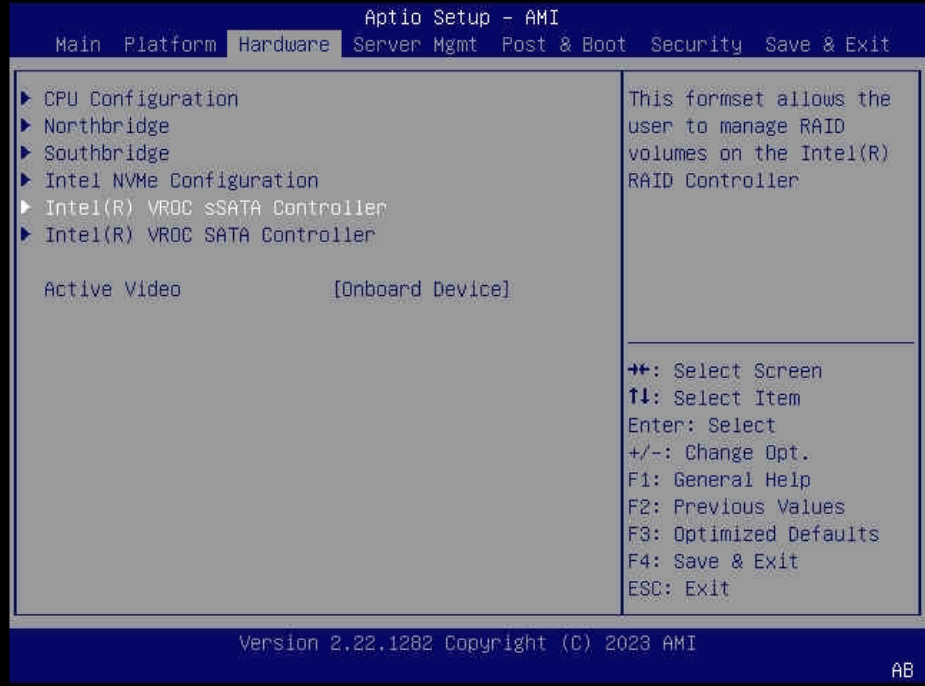Select Intel(R) VROC SATA Controller entry
This screenshot has height=686, width=925.
tap(210, 235)
